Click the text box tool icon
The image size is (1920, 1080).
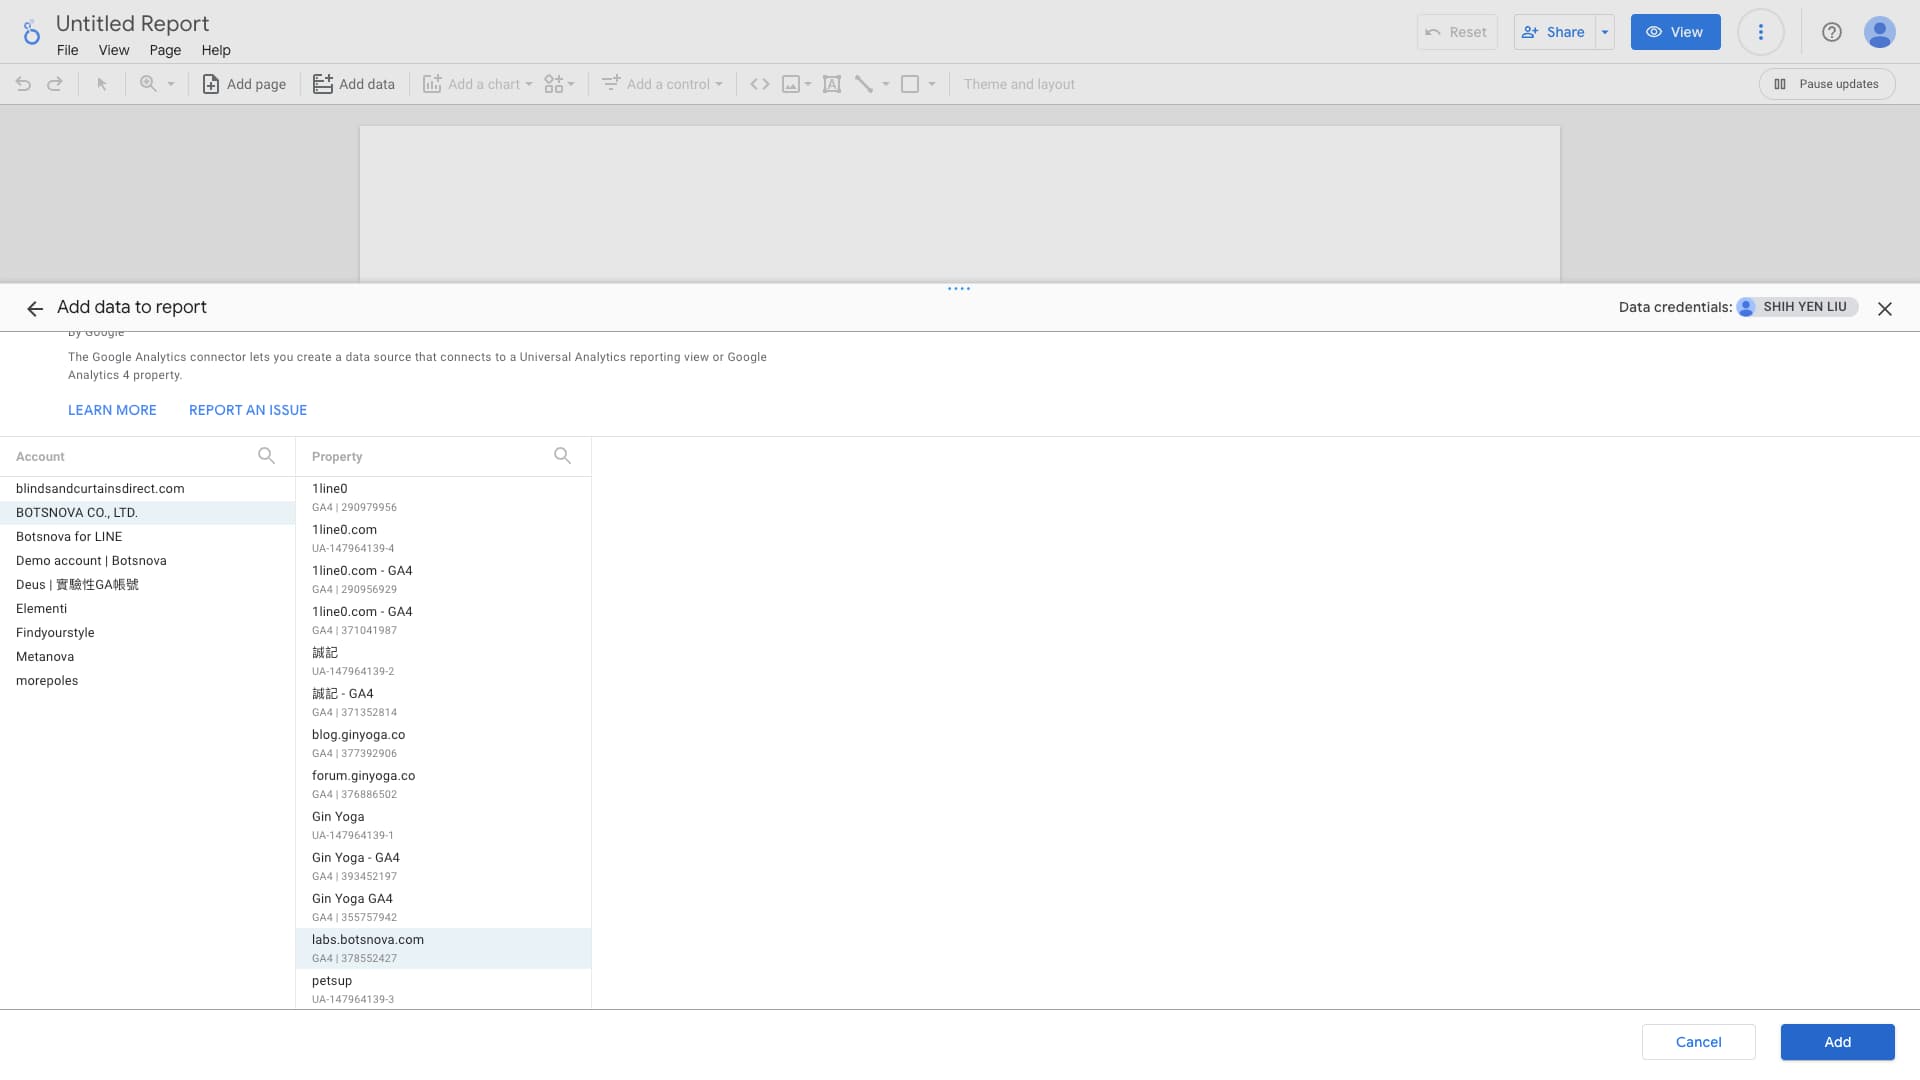832,84
